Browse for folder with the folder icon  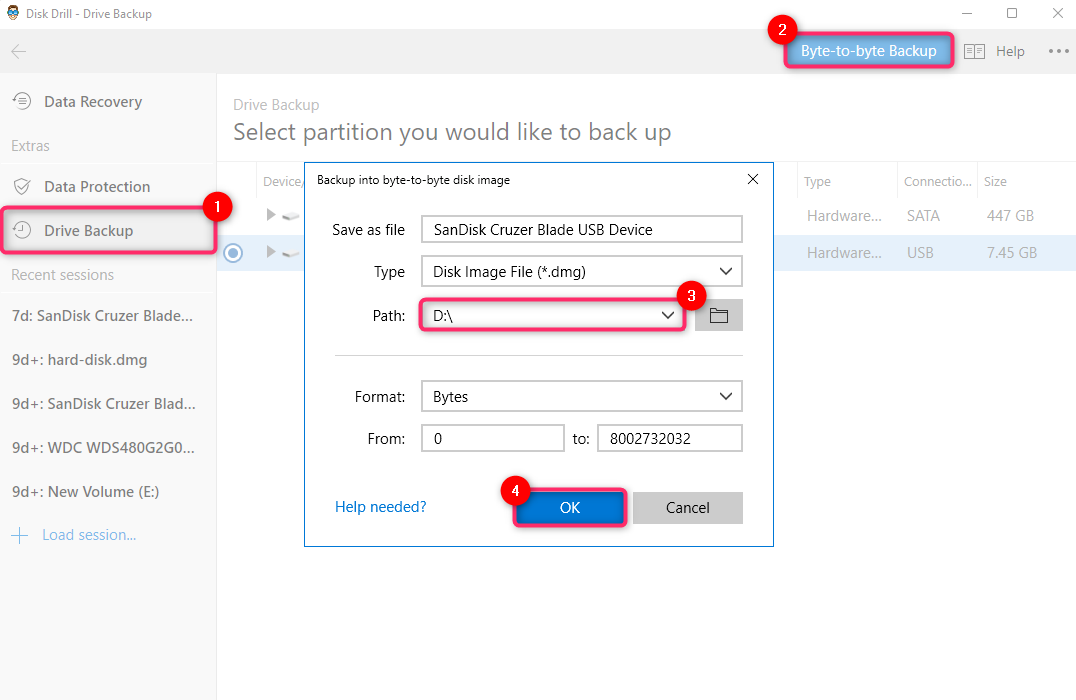click(x=718, y=316)
